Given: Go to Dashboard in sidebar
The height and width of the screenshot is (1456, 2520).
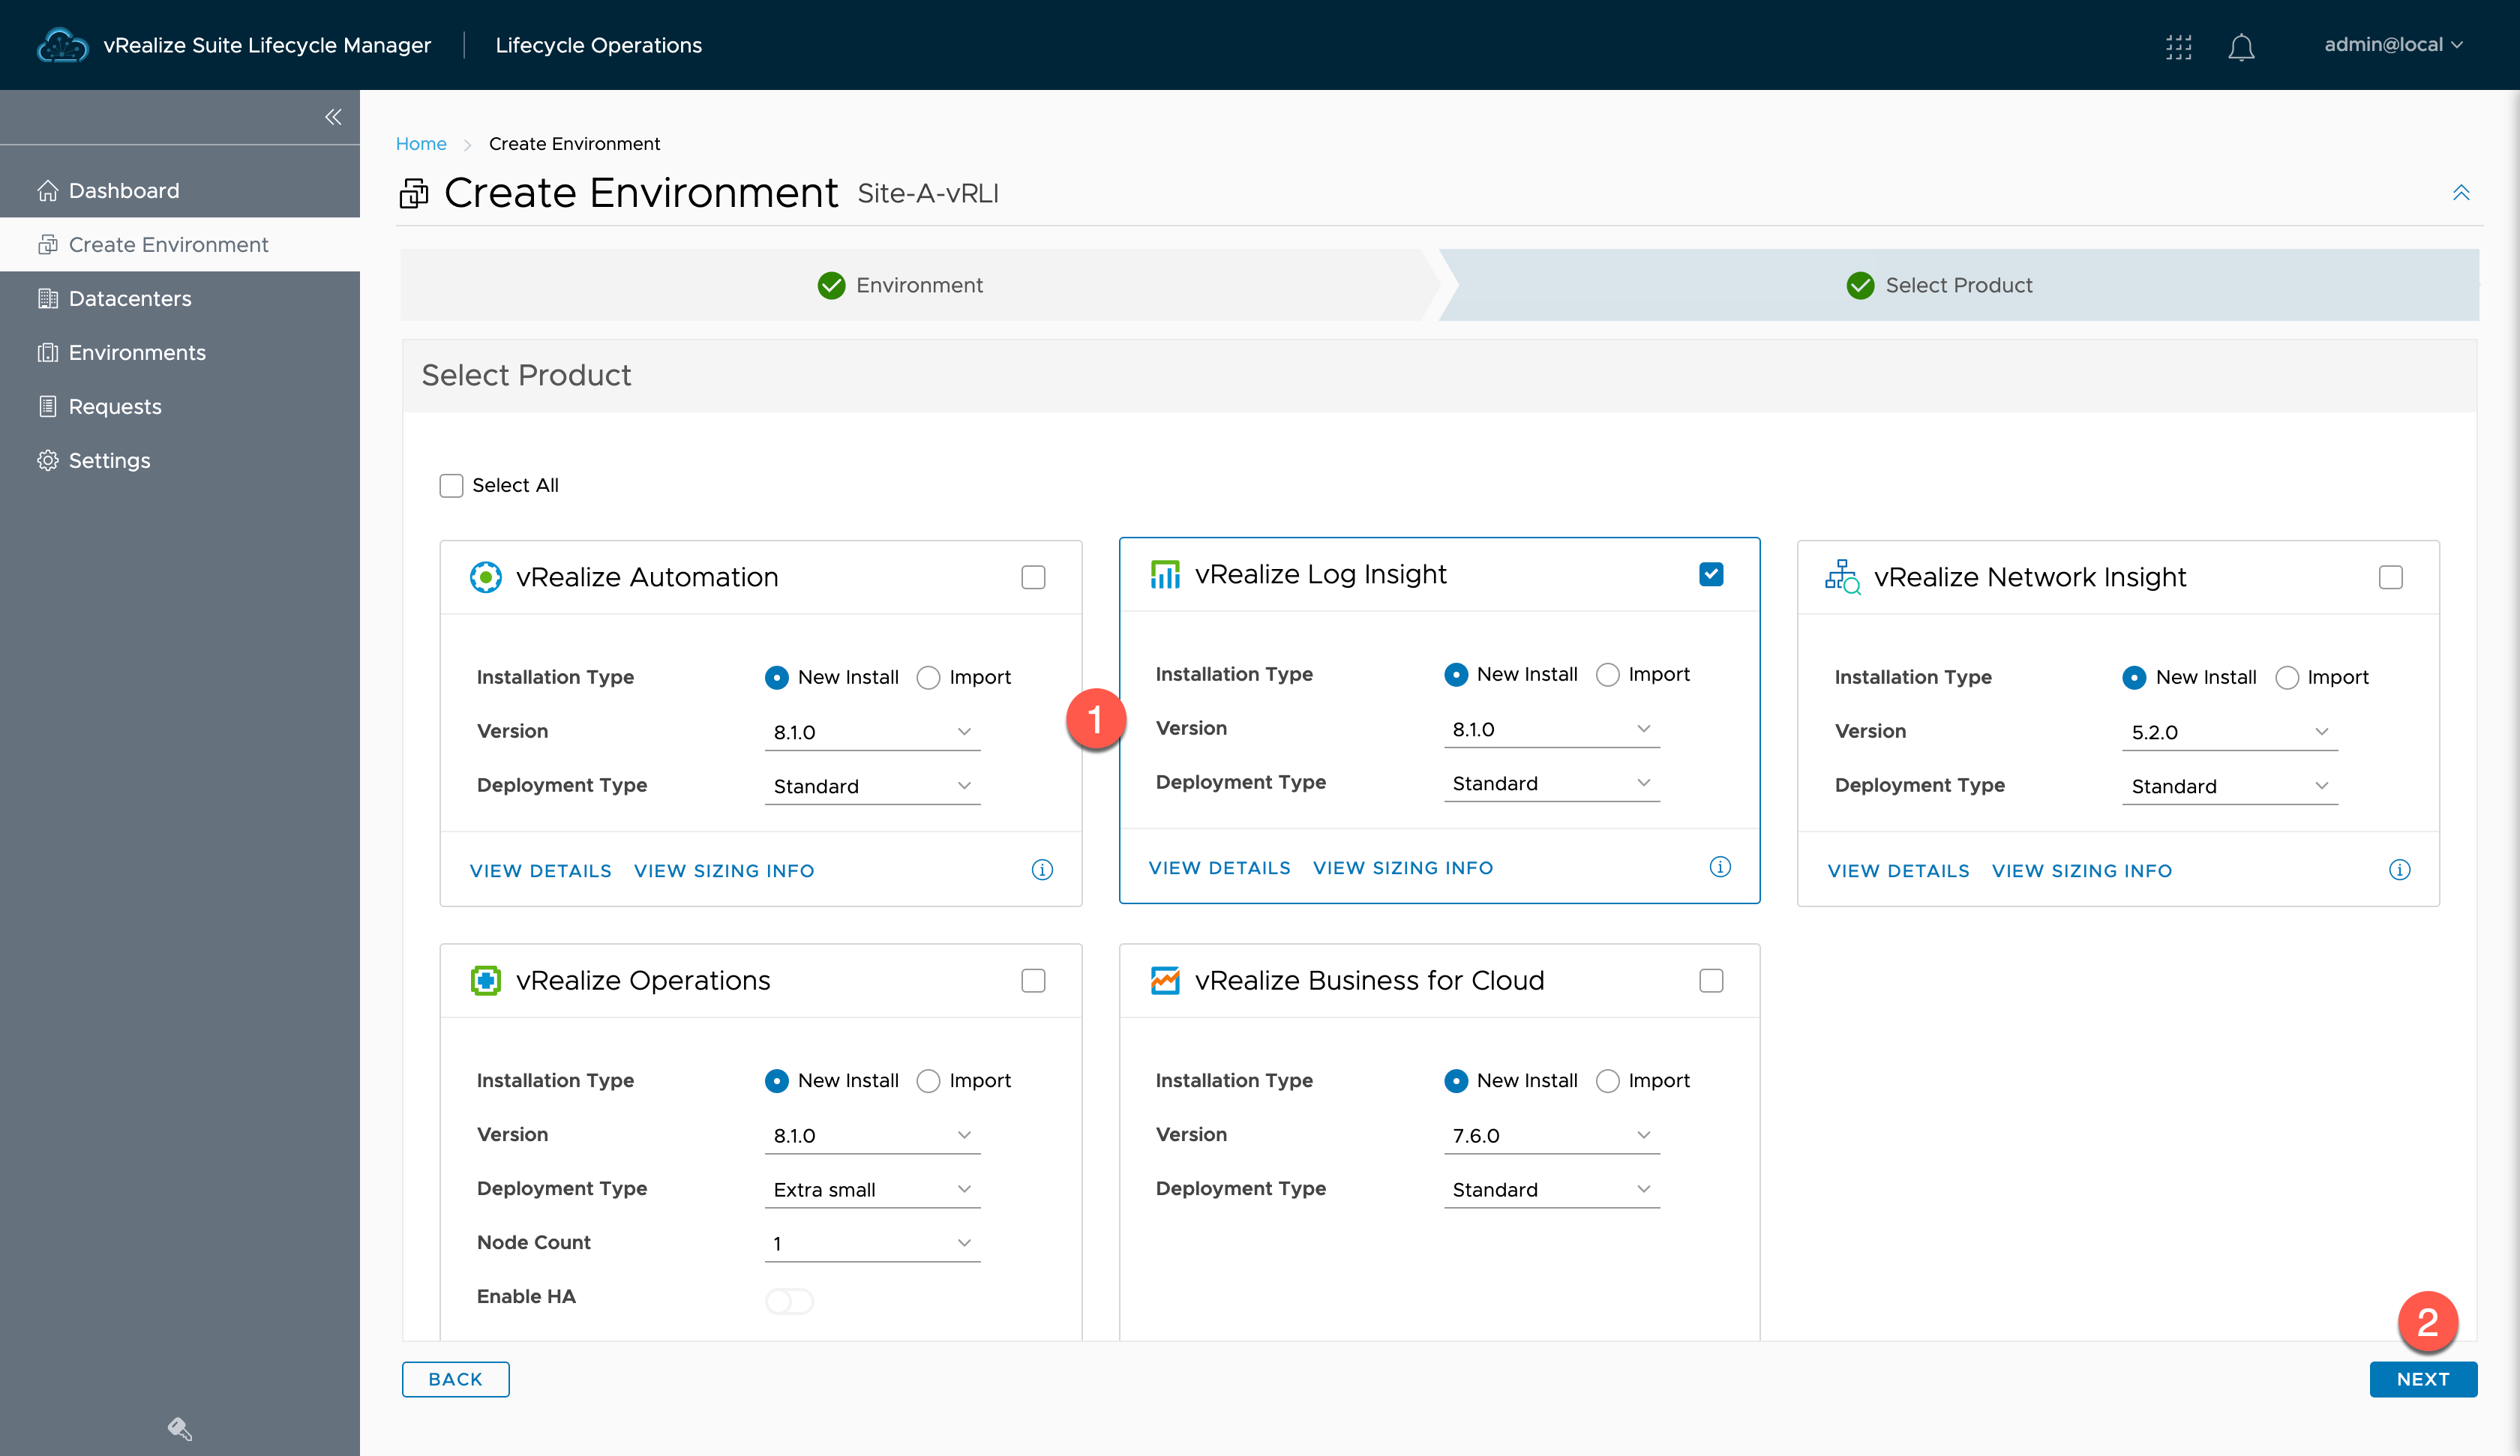Looking at the screenshot, I should [180, 190].
